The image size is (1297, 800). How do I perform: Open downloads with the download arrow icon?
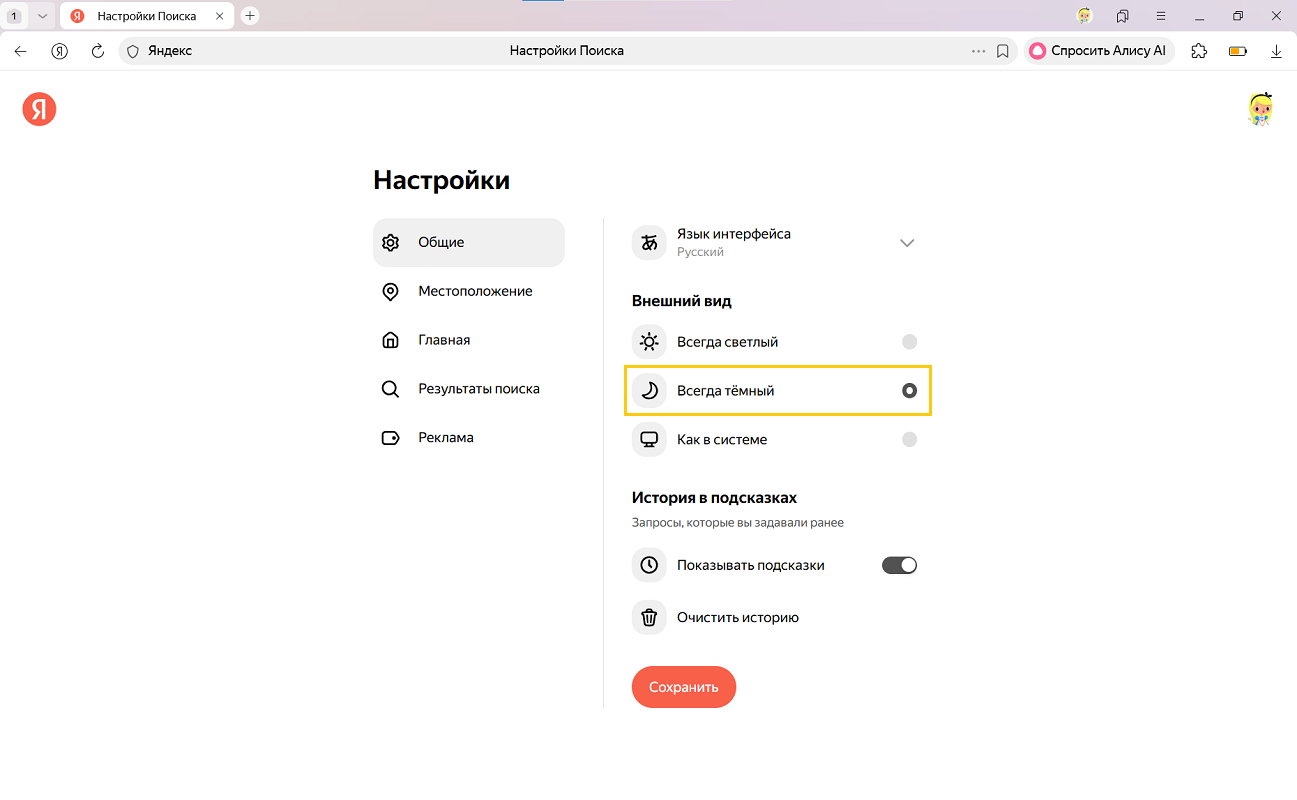[x=1276, y=51]
